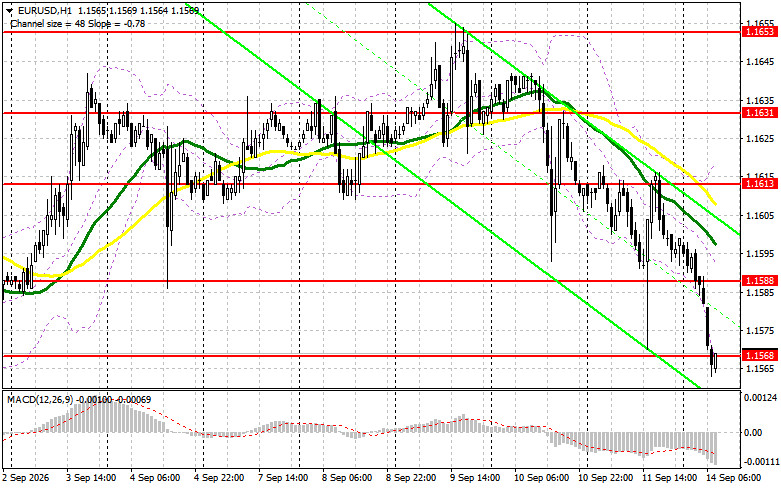This screenshot has width=781, height=489.
Task: Click the 0.00124 MACD scale value
Action: point(760,398)
